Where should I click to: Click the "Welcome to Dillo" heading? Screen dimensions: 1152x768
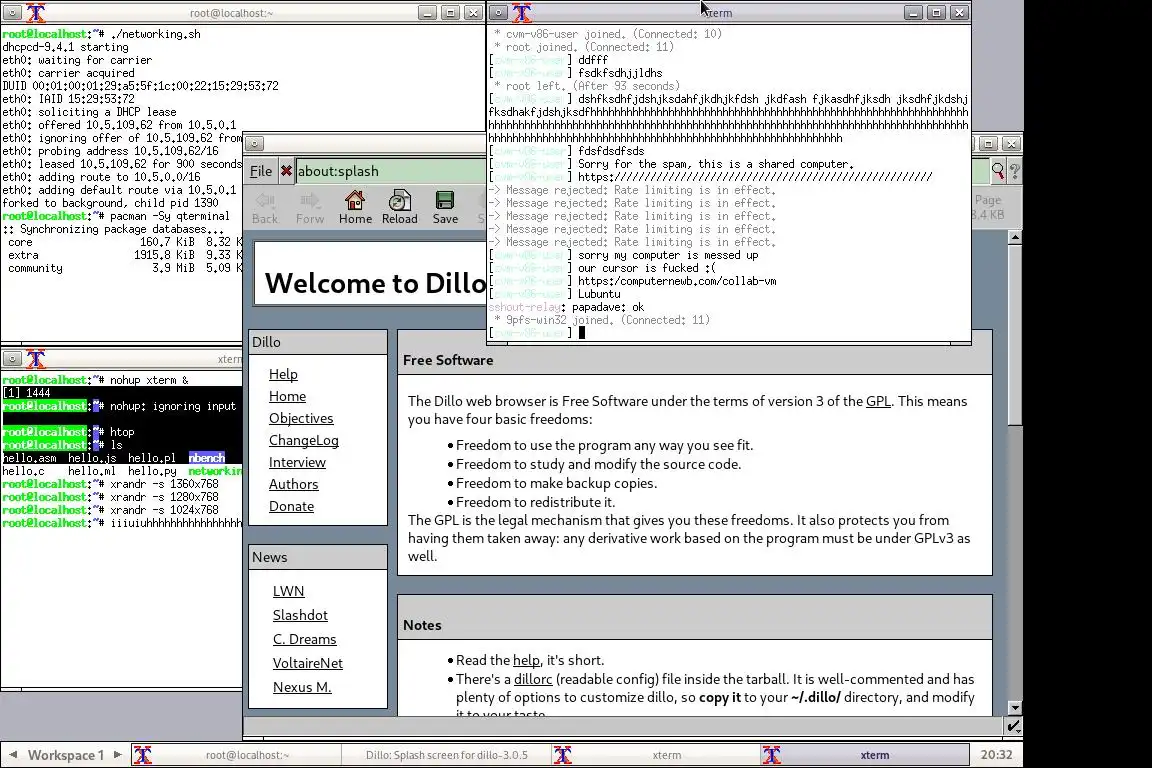click(375, 284)
